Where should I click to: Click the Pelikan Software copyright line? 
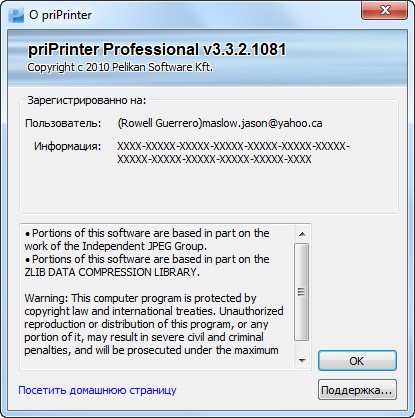[120, 67]
